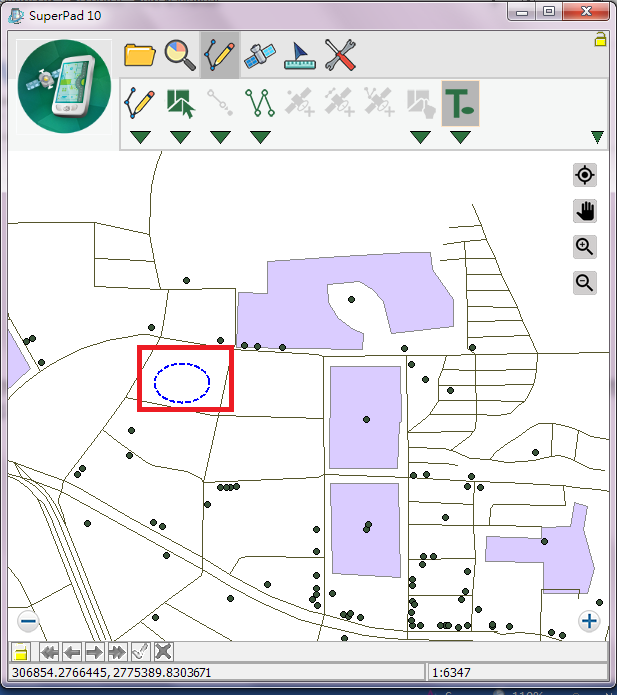Click the brush/confirm edit icon bottom toolbar
Image resolution: width=617 pixels, height=695 pixels.
pos(141,652)
